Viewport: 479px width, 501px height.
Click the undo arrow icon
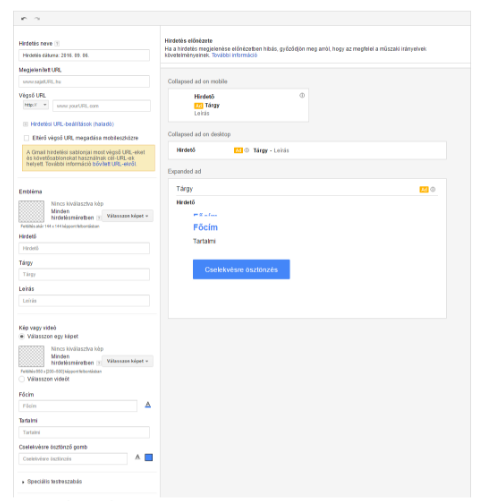tap(24, 19)
